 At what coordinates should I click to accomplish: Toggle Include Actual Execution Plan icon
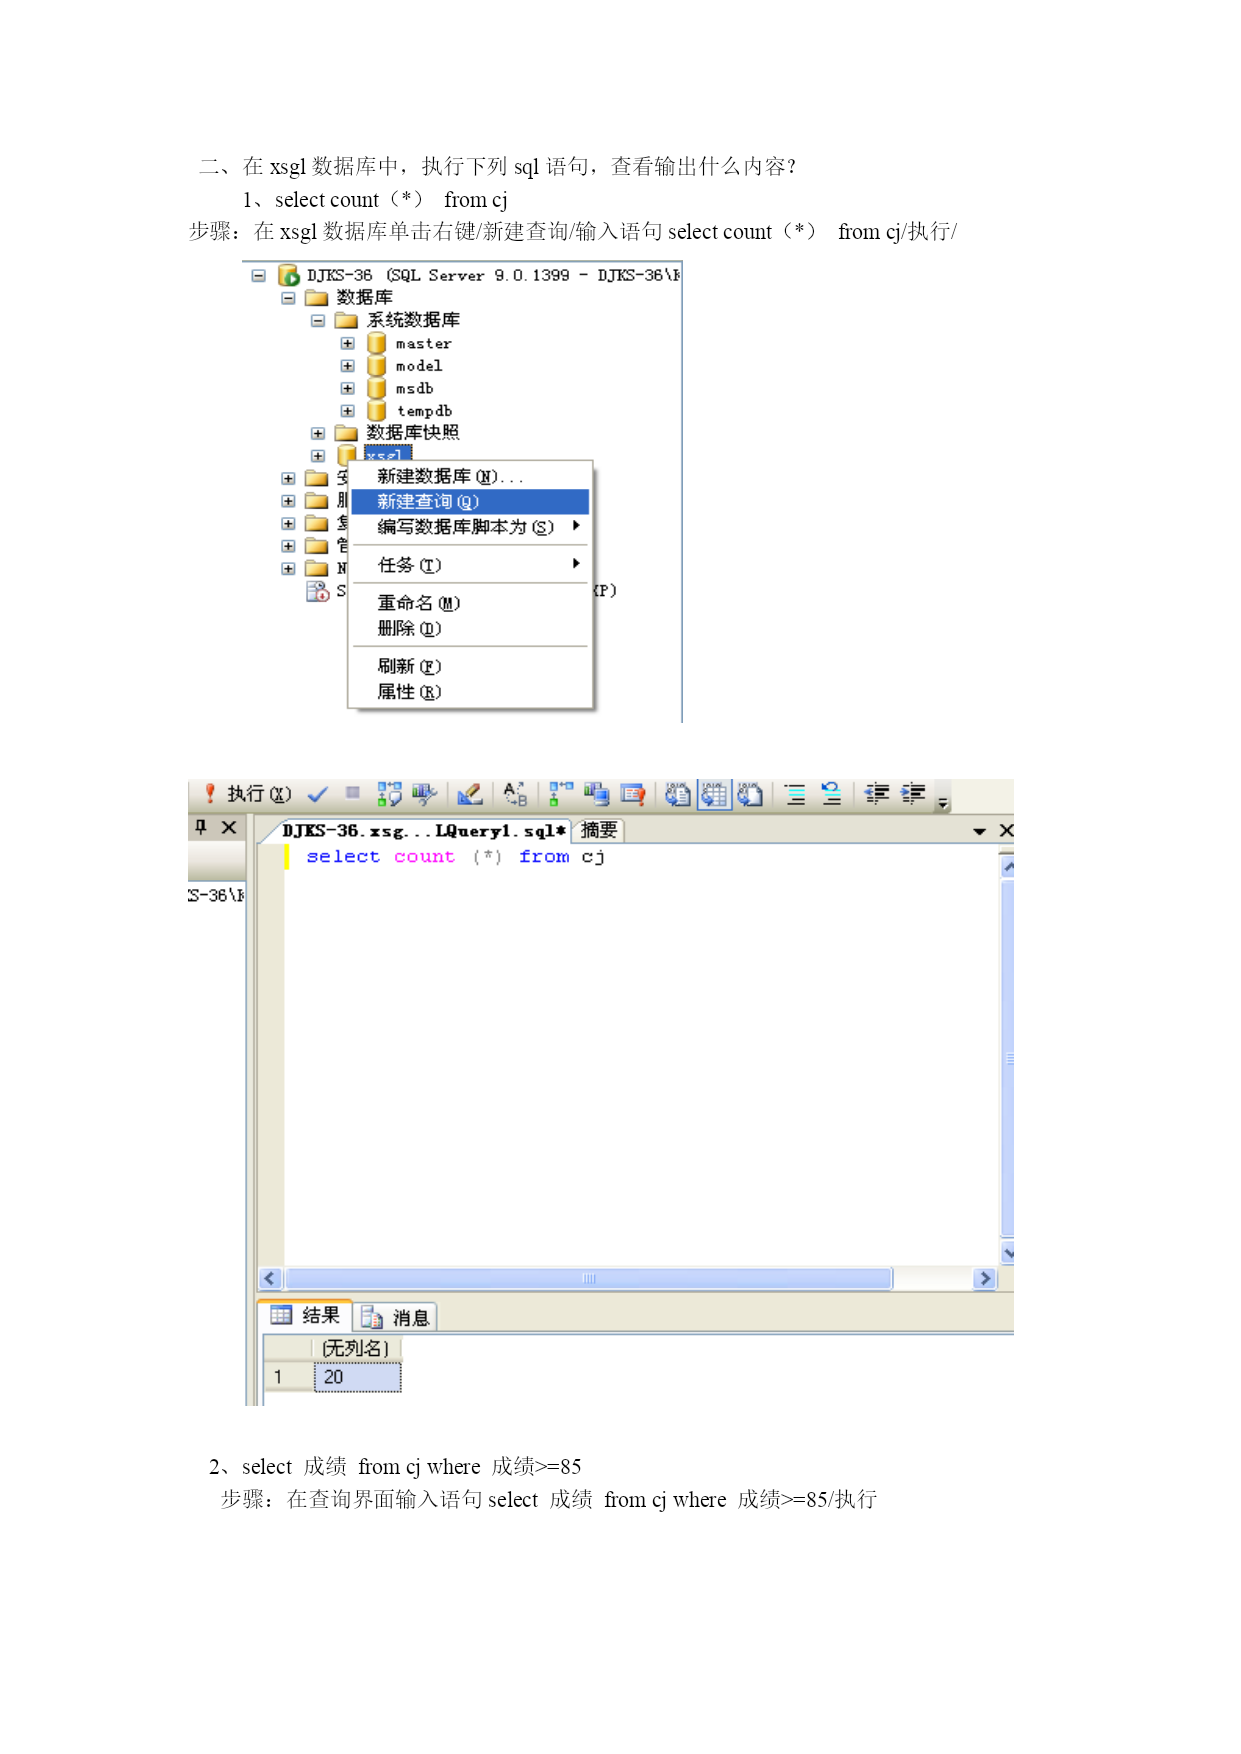pos(560,794)
